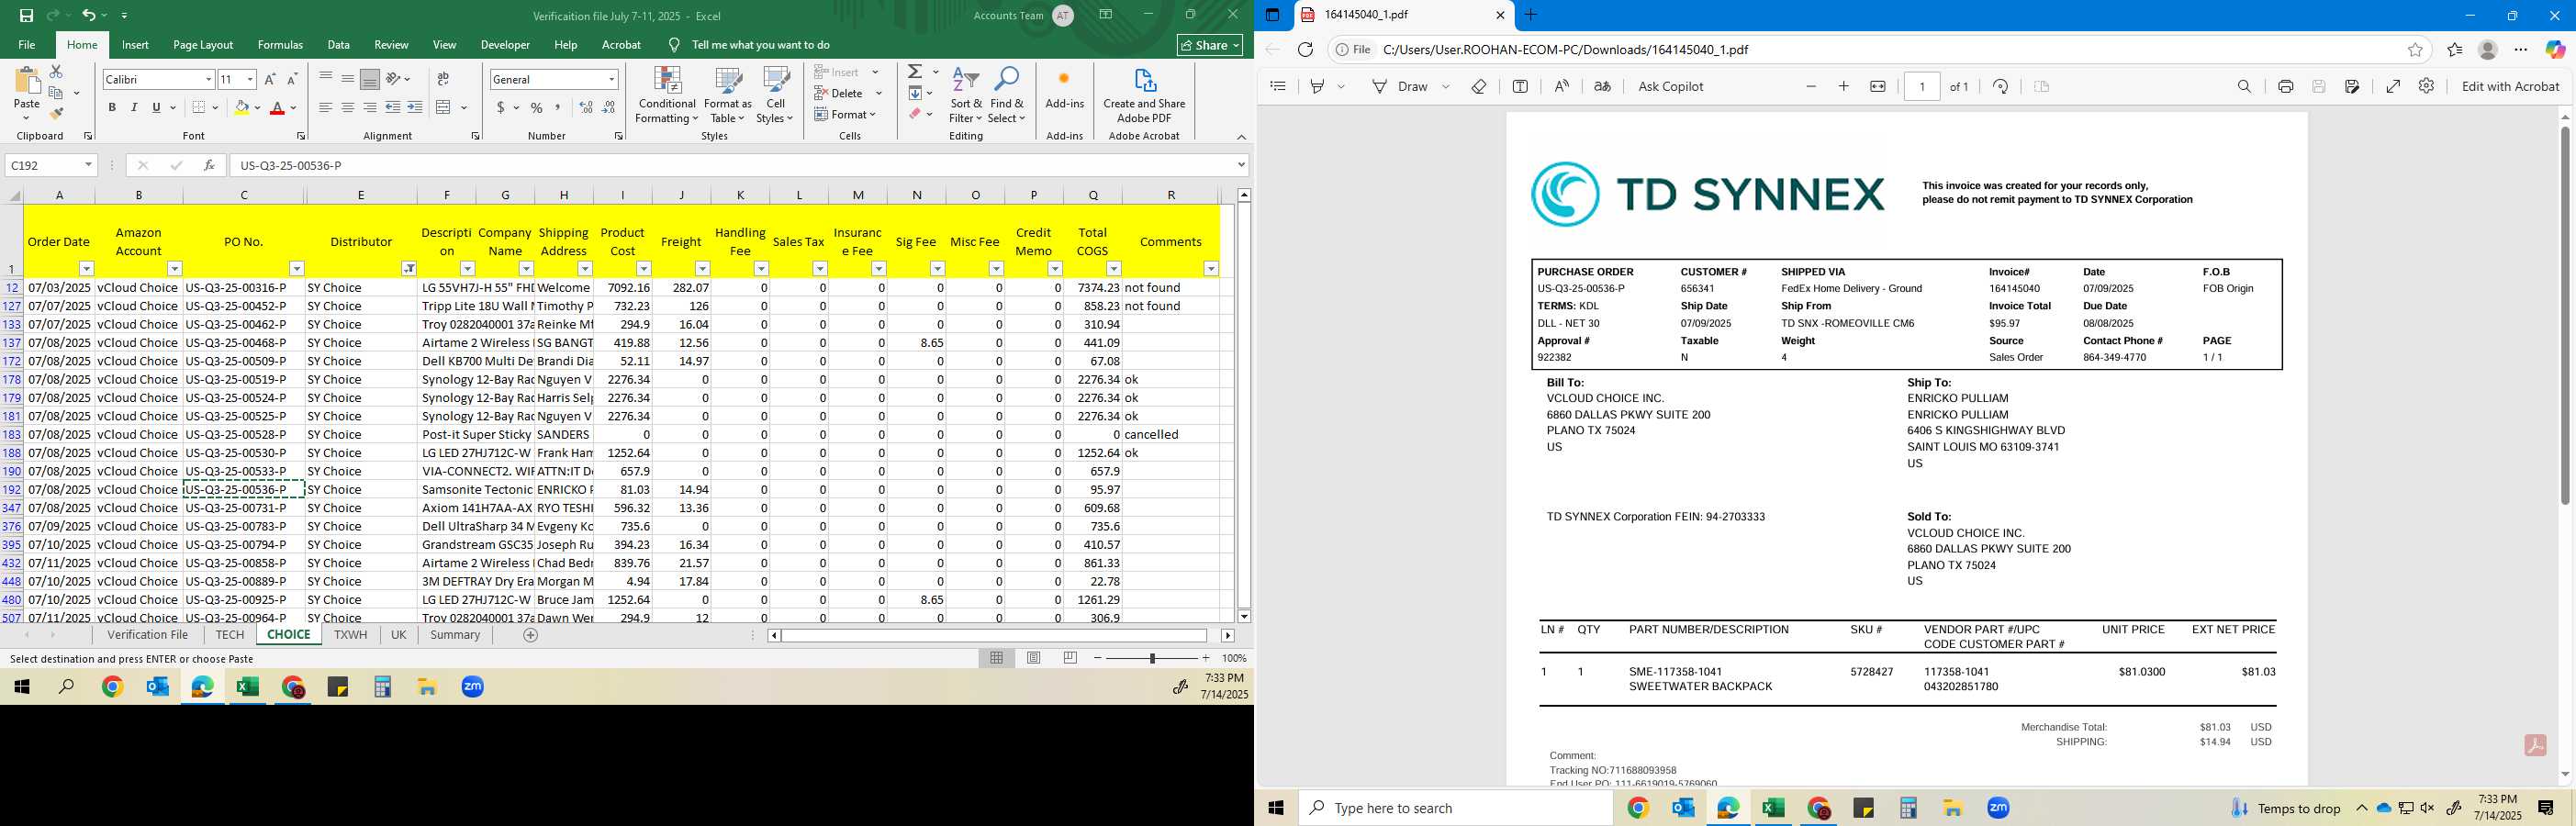This screenshot has height=826, width=2576.
Task: Print the PDF invoice
Action: (x=2286, y=86)
